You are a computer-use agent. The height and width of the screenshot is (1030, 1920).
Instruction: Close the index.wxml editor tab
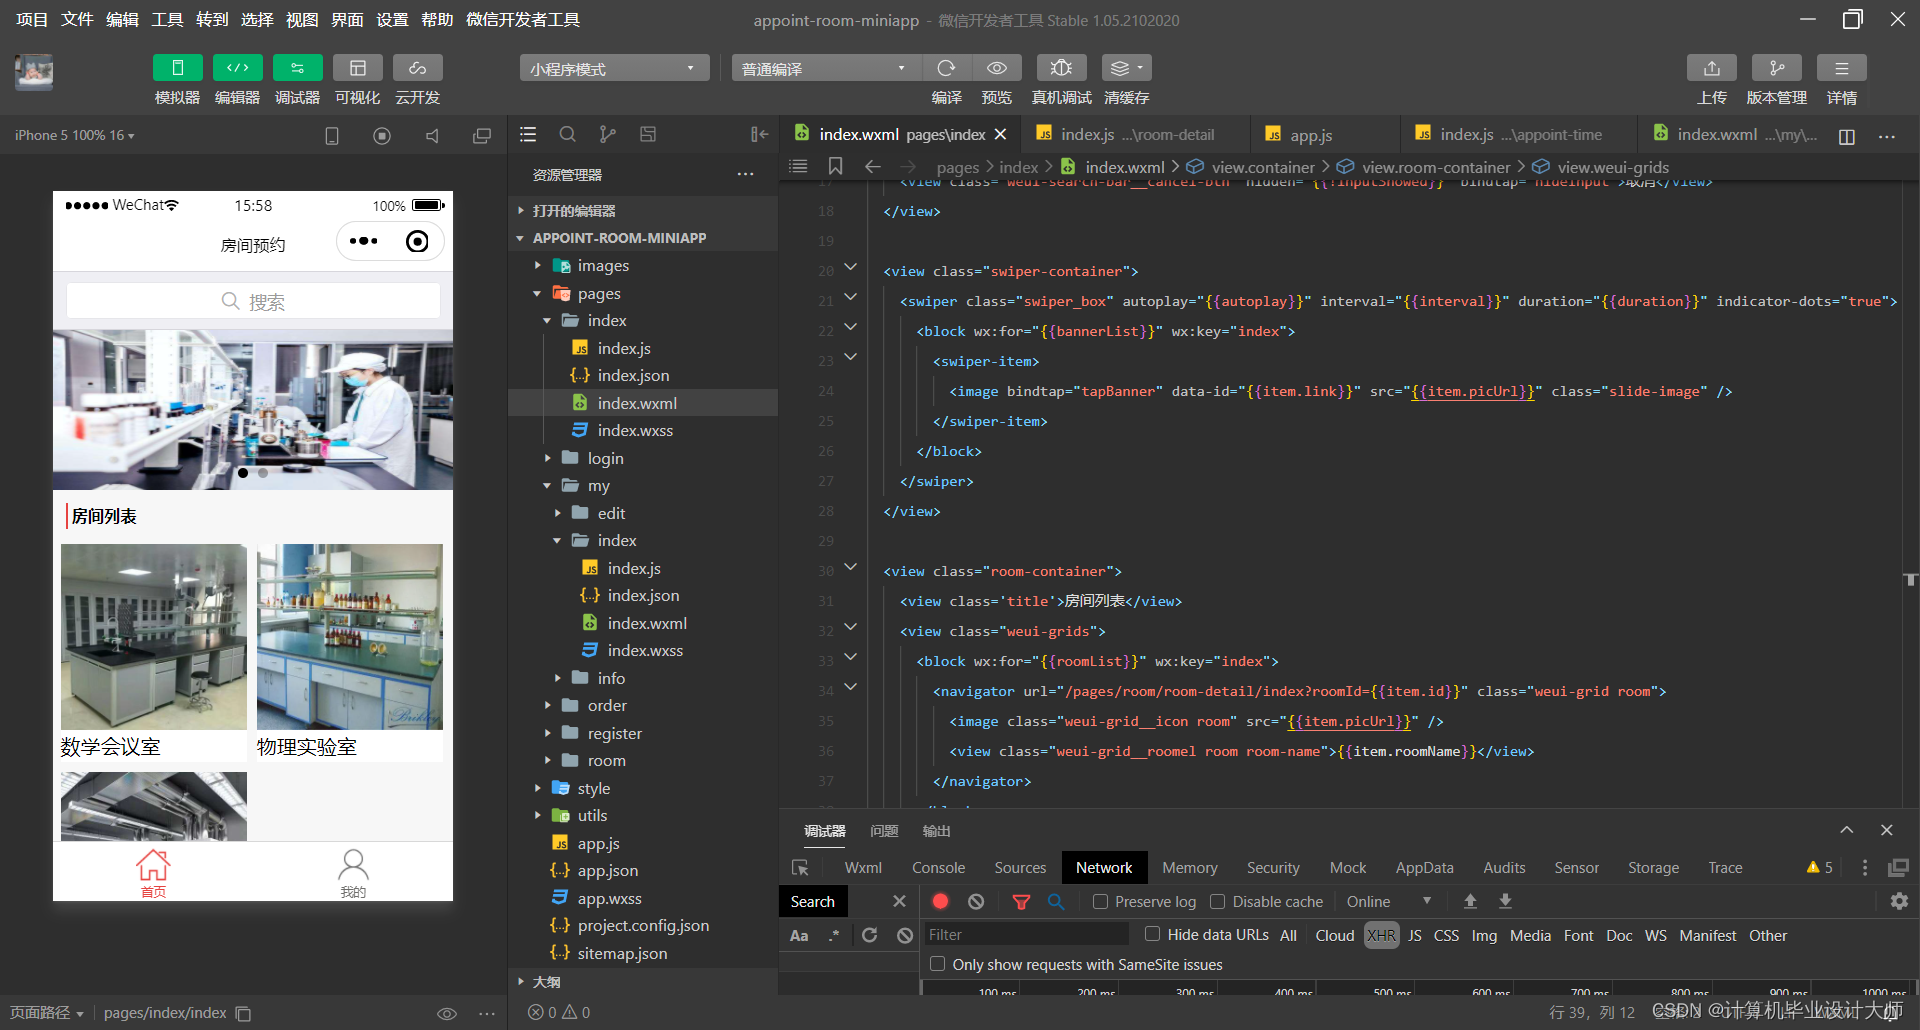pyautogui.click(x=1000, y=134)
